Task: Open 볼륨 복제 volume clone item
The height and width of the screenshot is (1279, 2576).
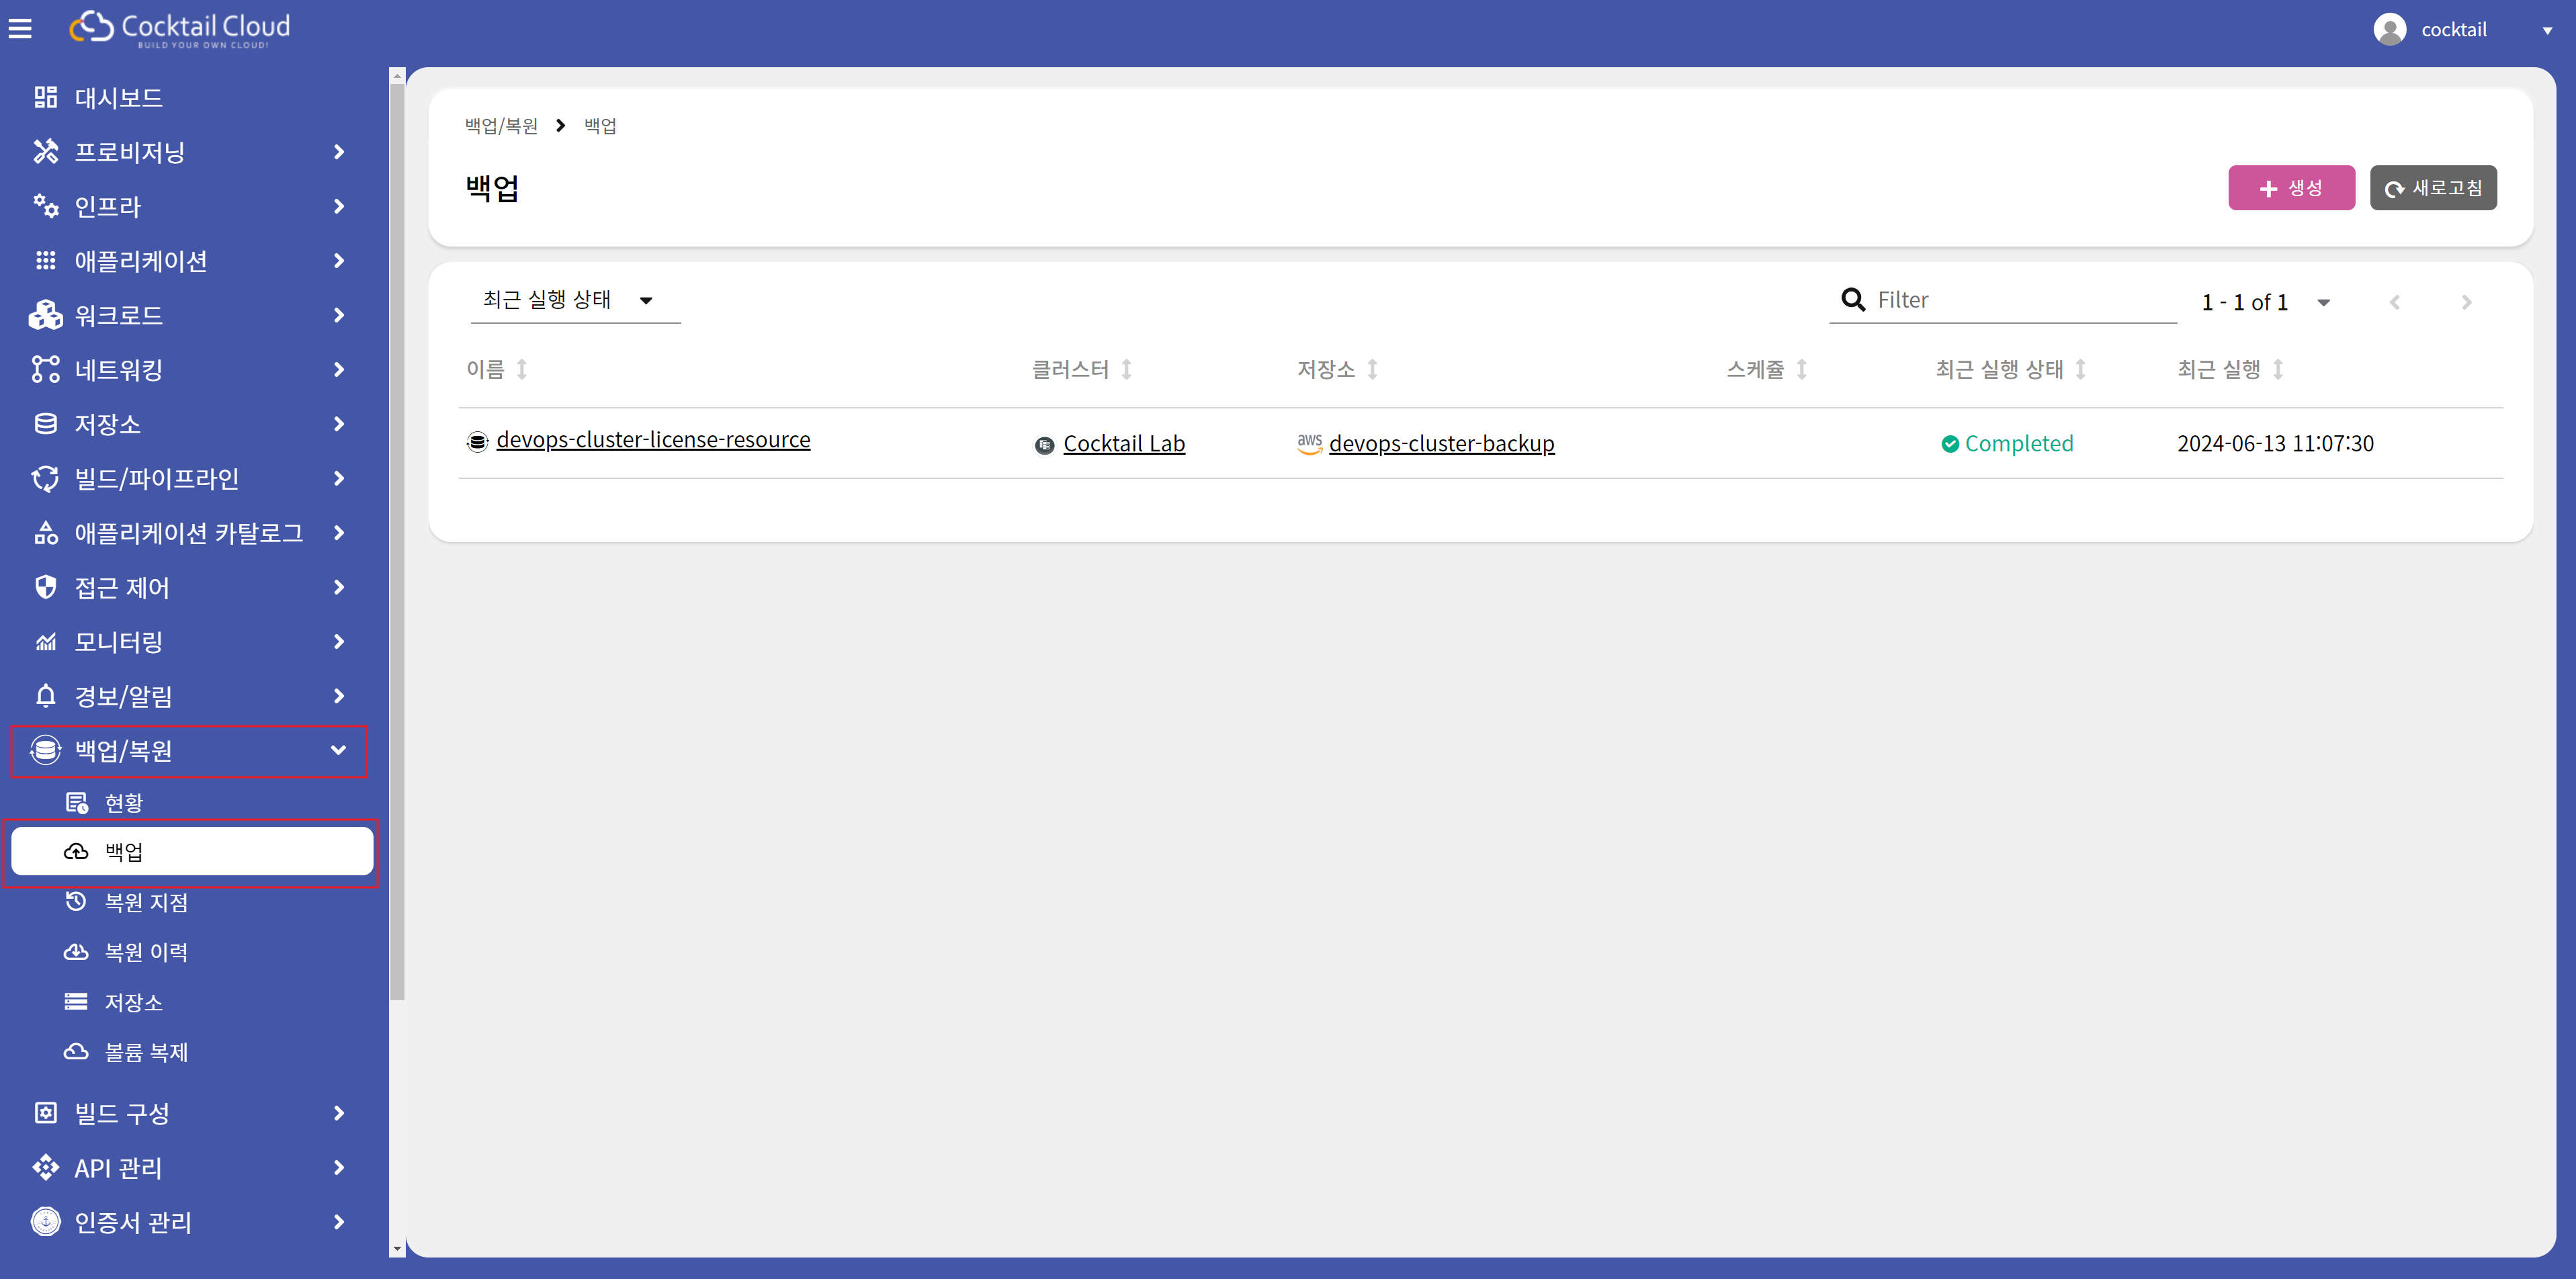Action: click(146, 1052)
